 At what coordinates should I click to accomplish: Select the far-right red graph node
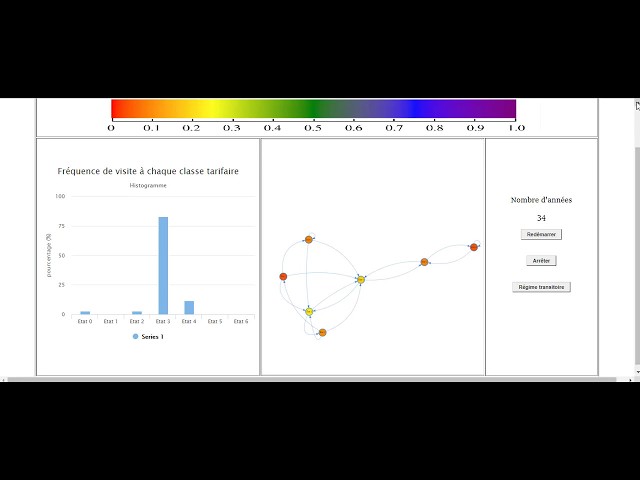click(473, 247)
